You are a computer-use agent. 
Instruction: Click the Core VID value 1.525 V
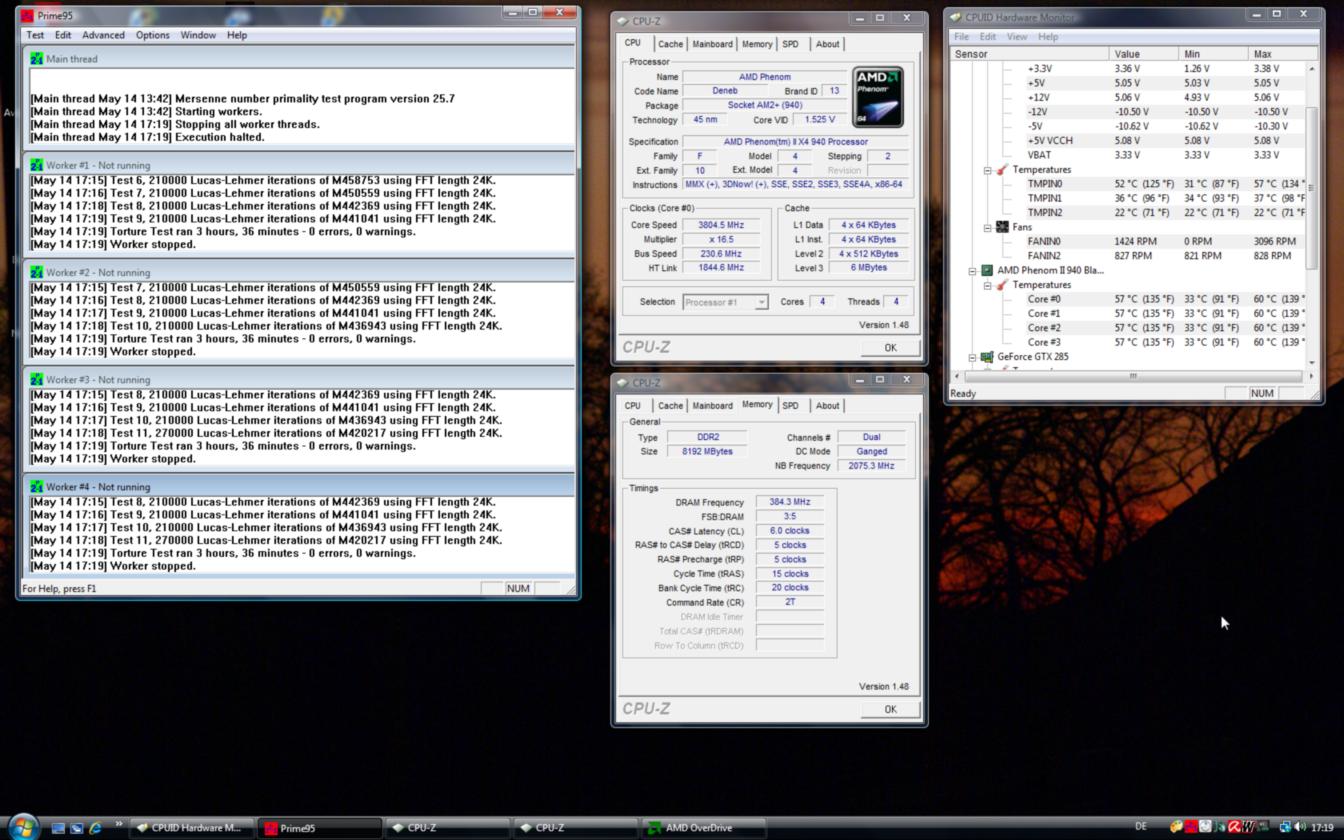coord(819,120)
